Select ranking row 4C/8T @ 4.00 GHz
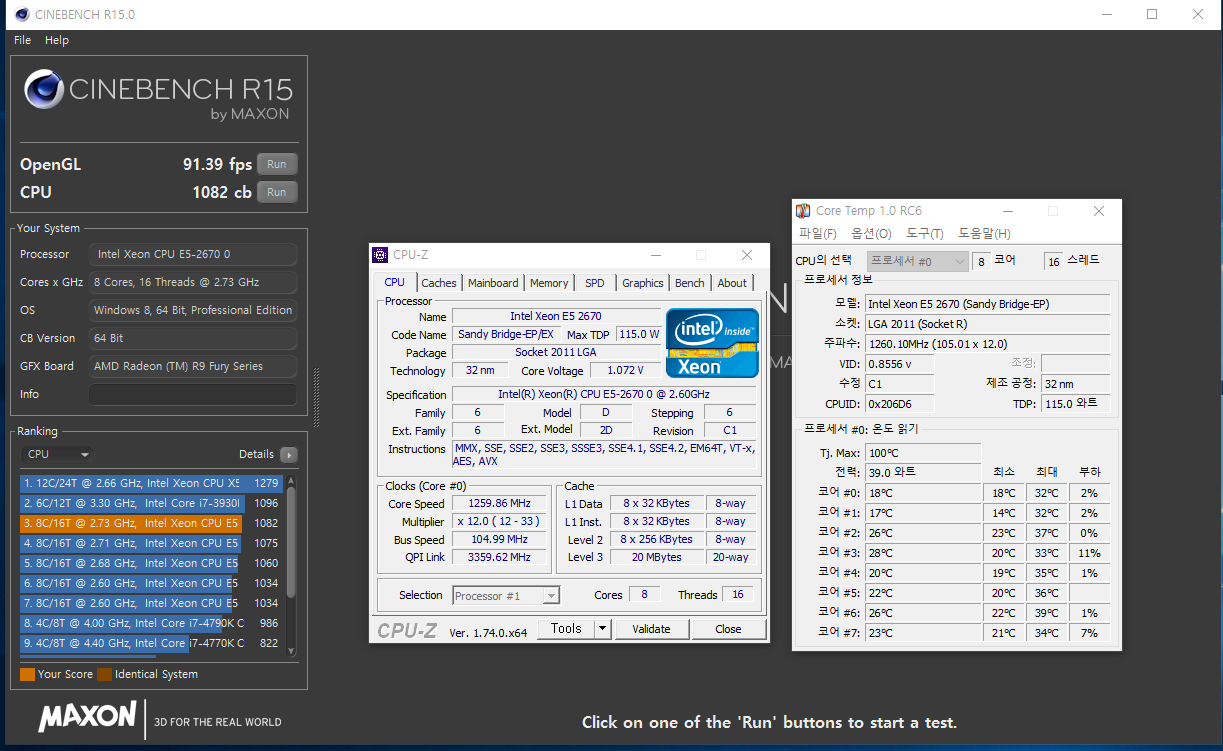The image size is (1223, 751). (152, 623)
